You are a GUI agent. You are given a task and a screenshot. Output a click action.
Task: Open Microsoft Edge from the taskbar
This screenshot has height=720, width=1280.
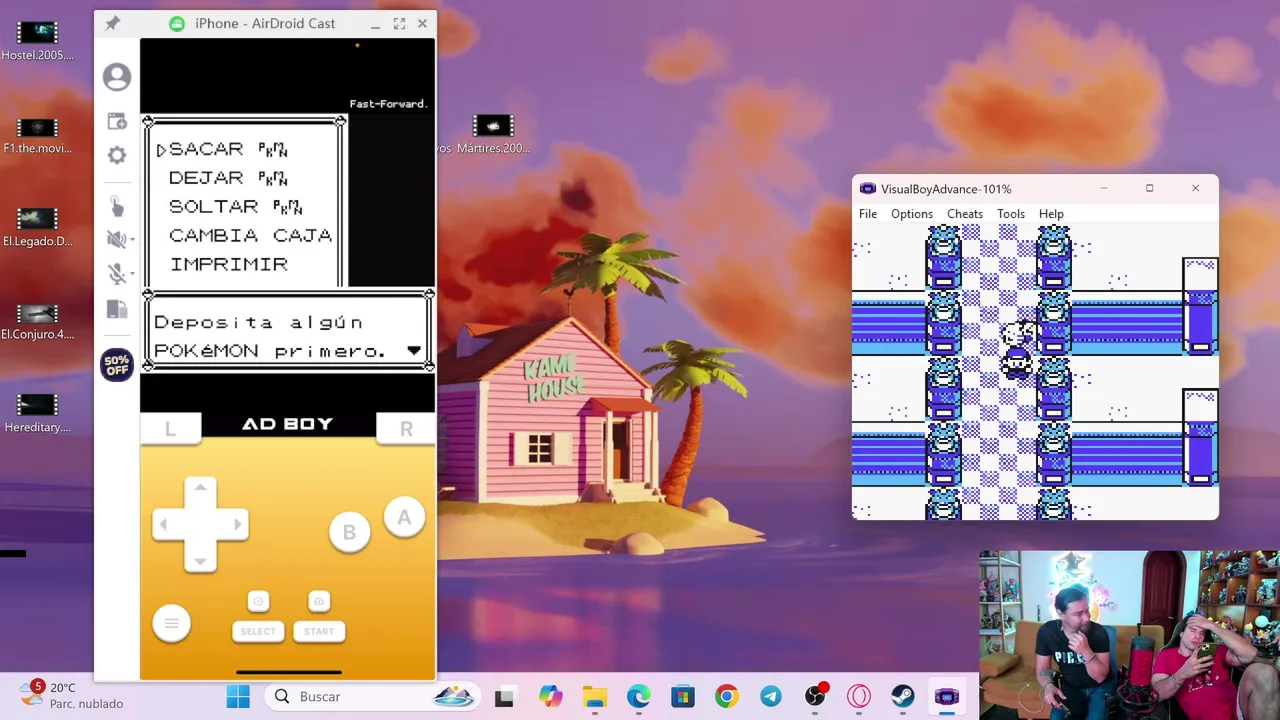tap(639, 697)
